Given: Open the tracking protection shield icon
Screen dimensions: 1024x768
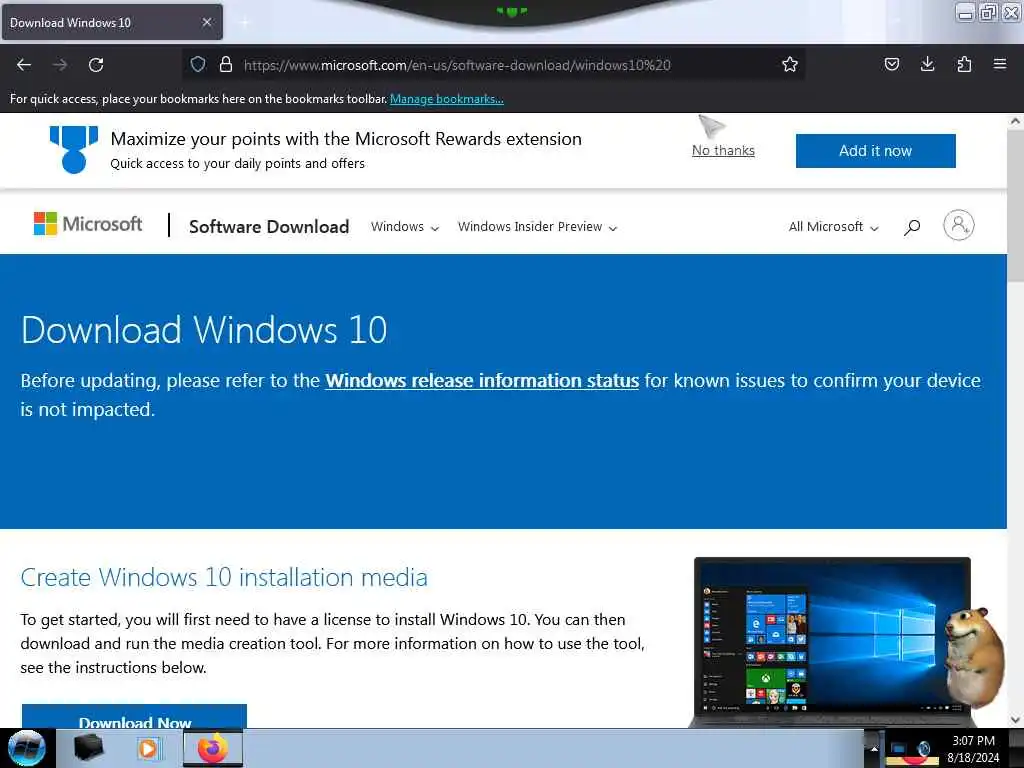Looking at the screenshot, I should pos(198,64).
